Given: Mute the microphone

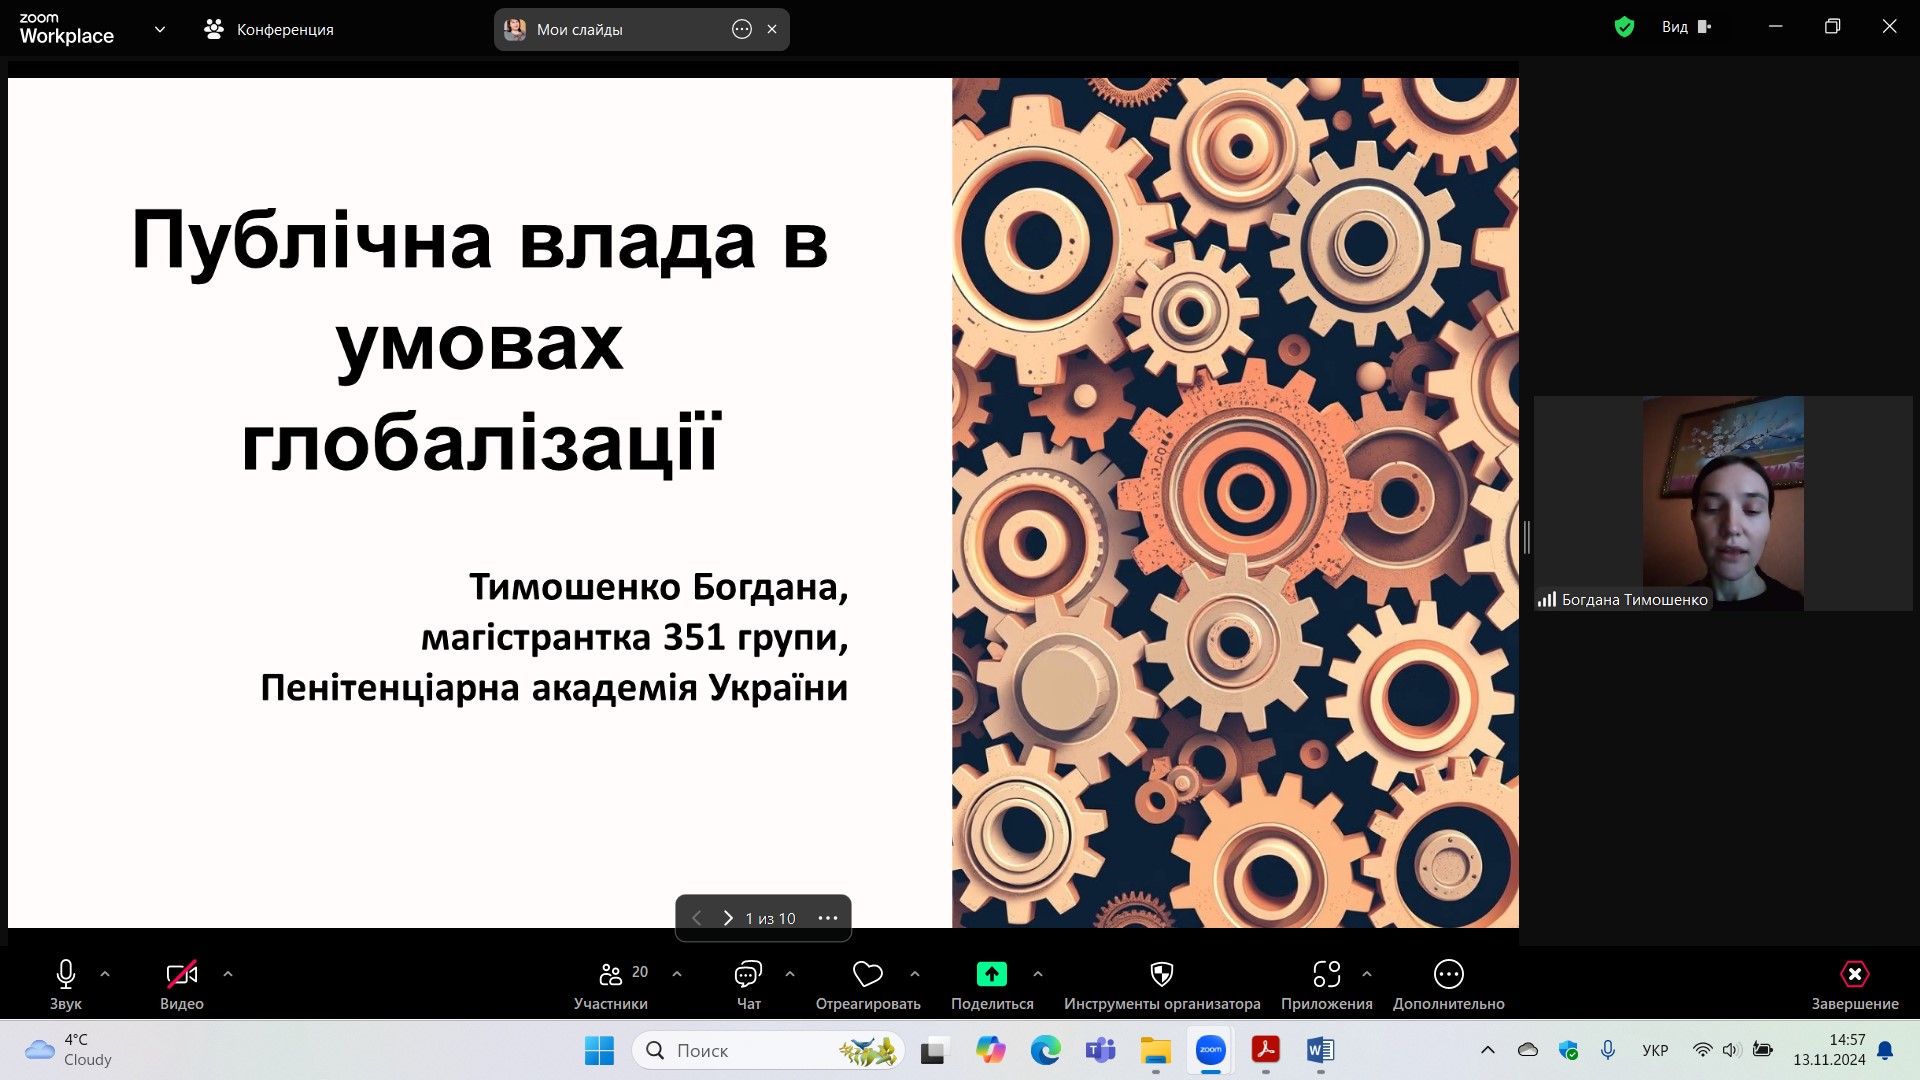Looking at the screenshot, I should pos(66,974).
